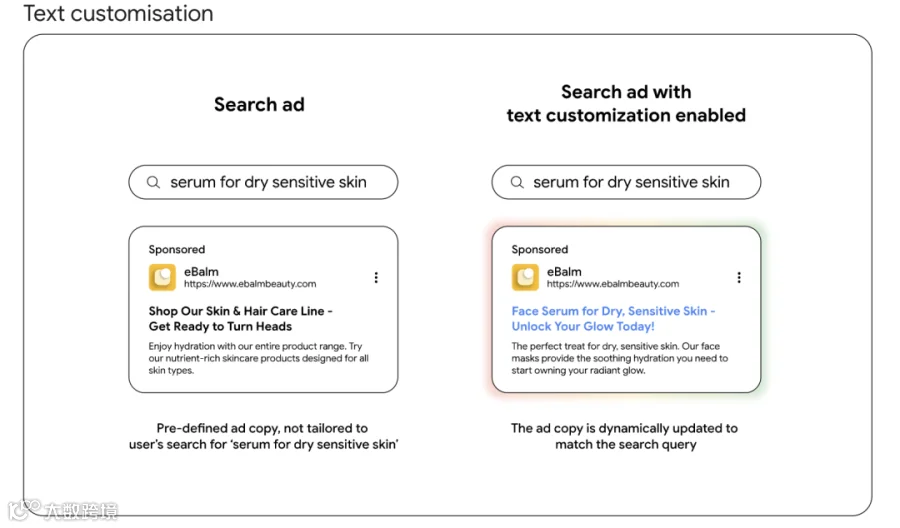Focus the left 'serum for dry sensitive skin' search field
This screenshot has width=900, height=528.
[x=263, y=183]
